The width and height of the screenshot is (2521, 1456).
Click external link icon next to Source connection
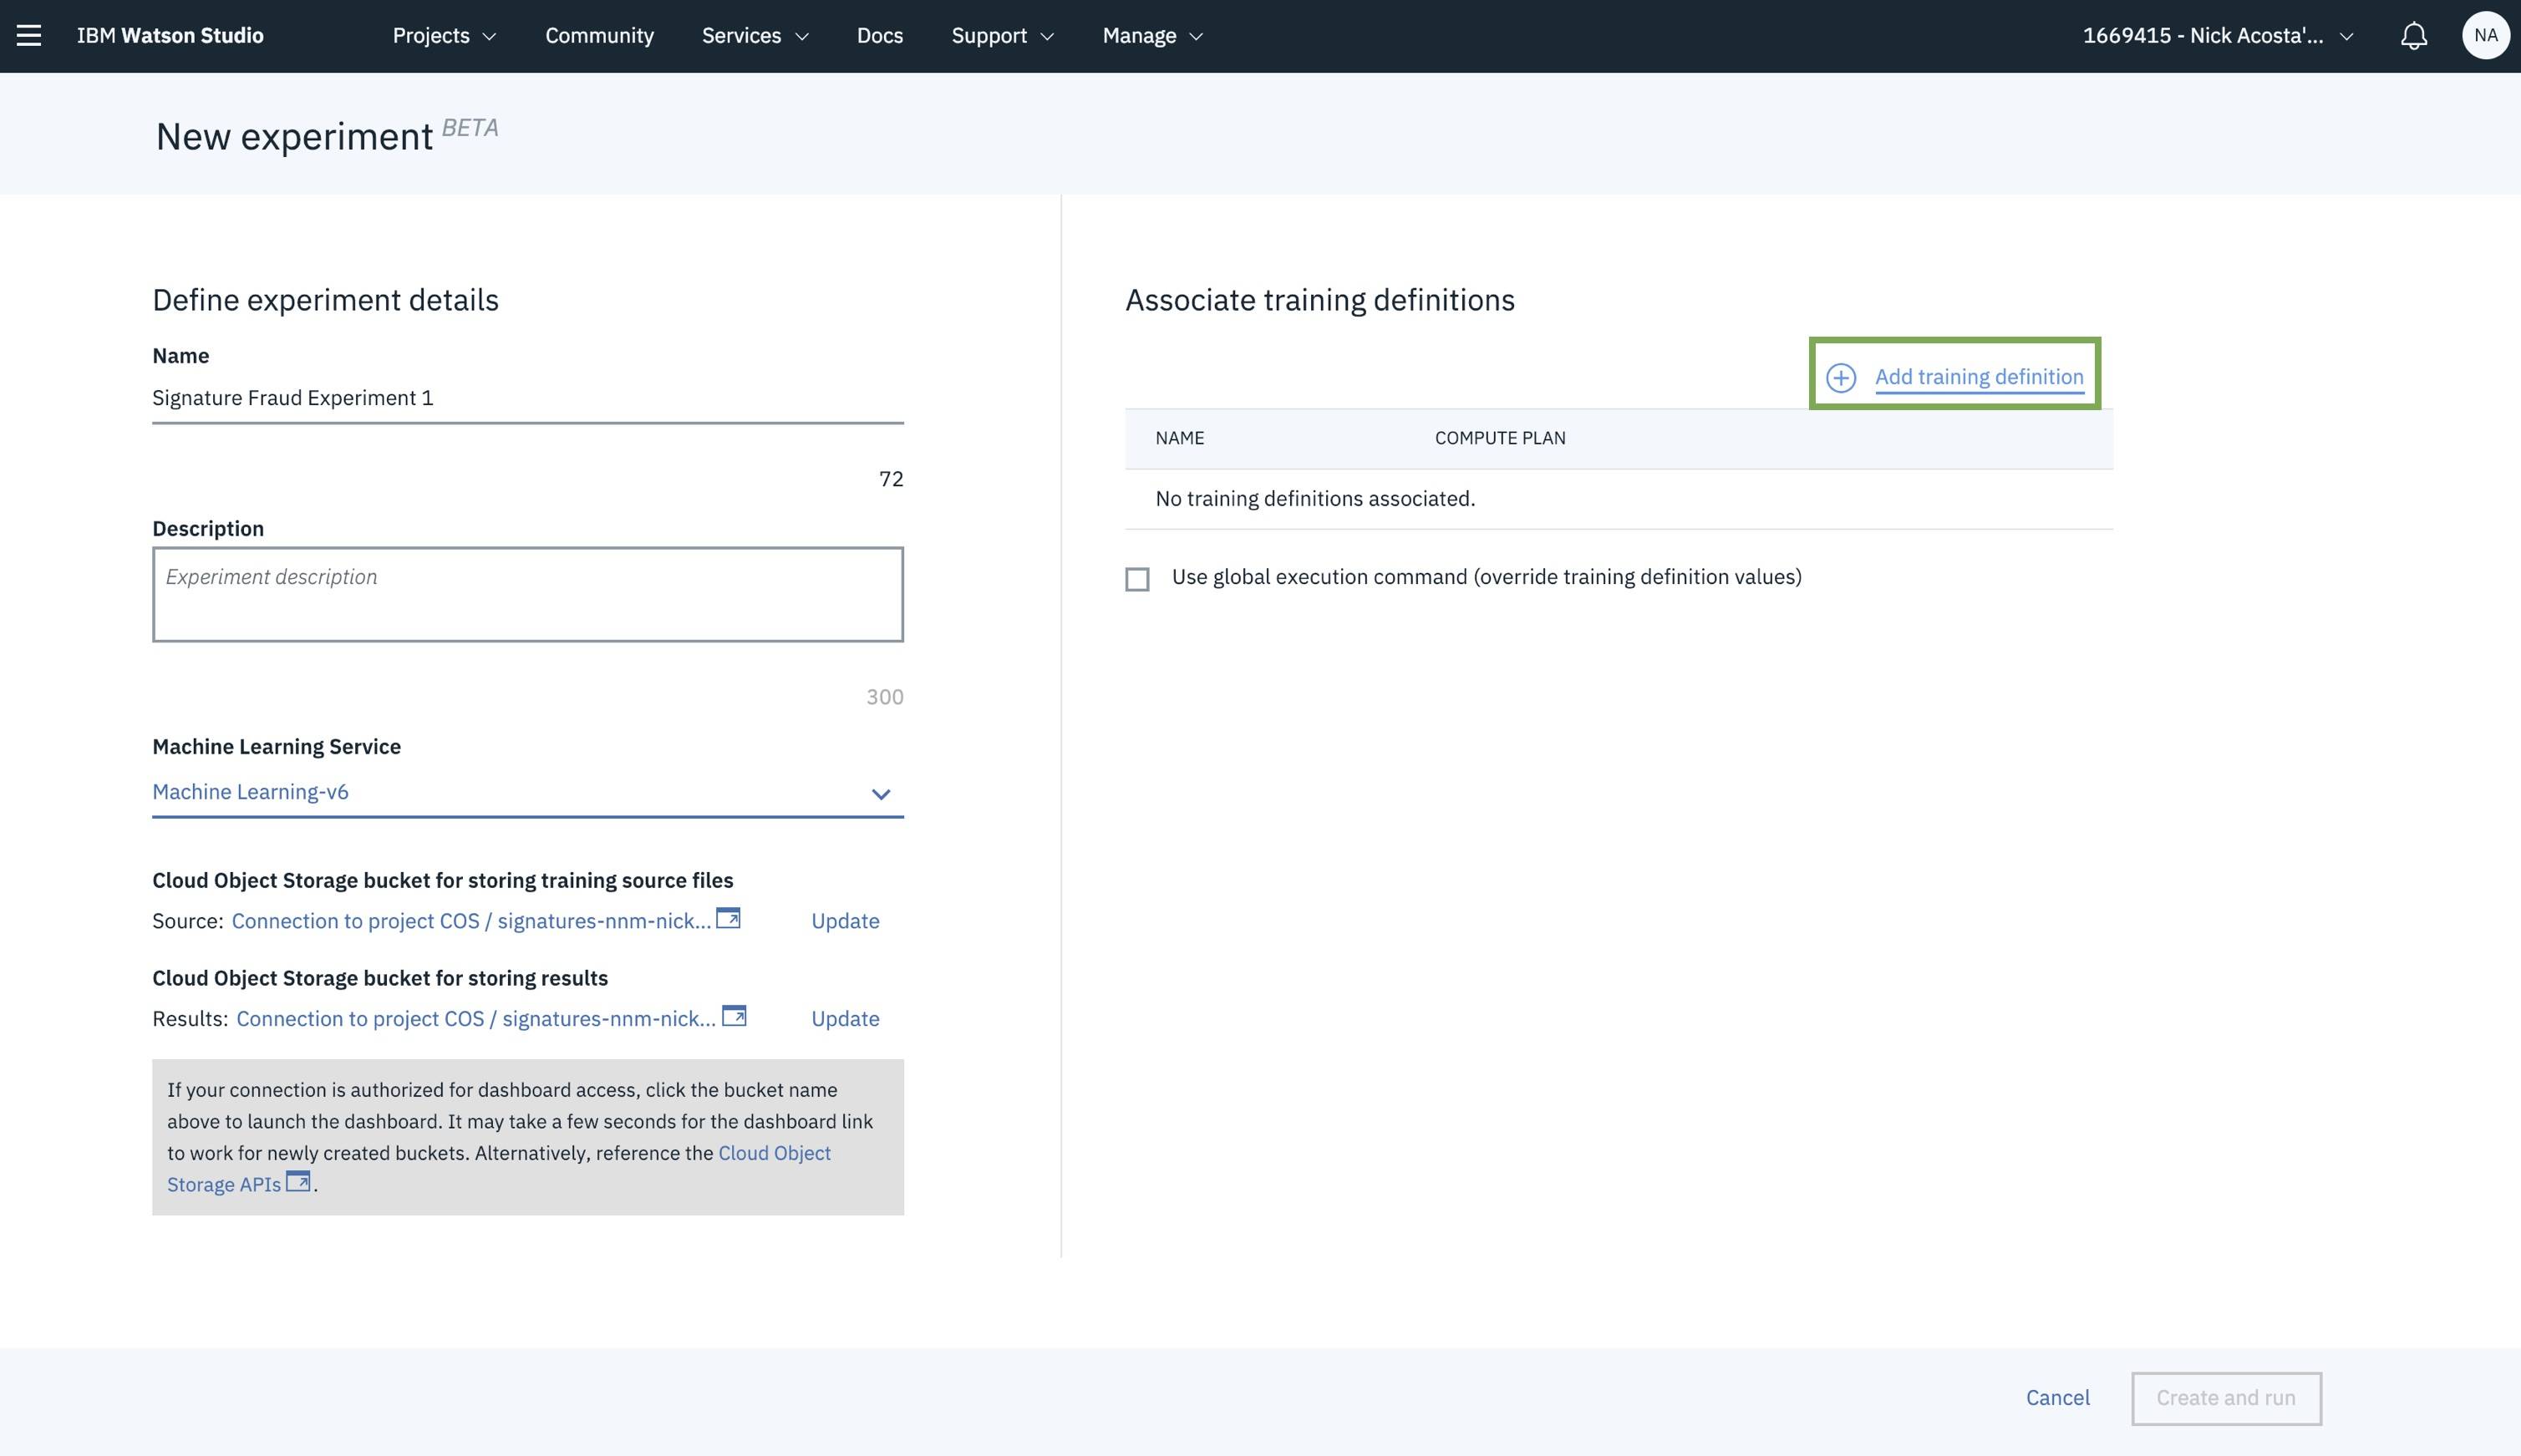tap(729, 918)
